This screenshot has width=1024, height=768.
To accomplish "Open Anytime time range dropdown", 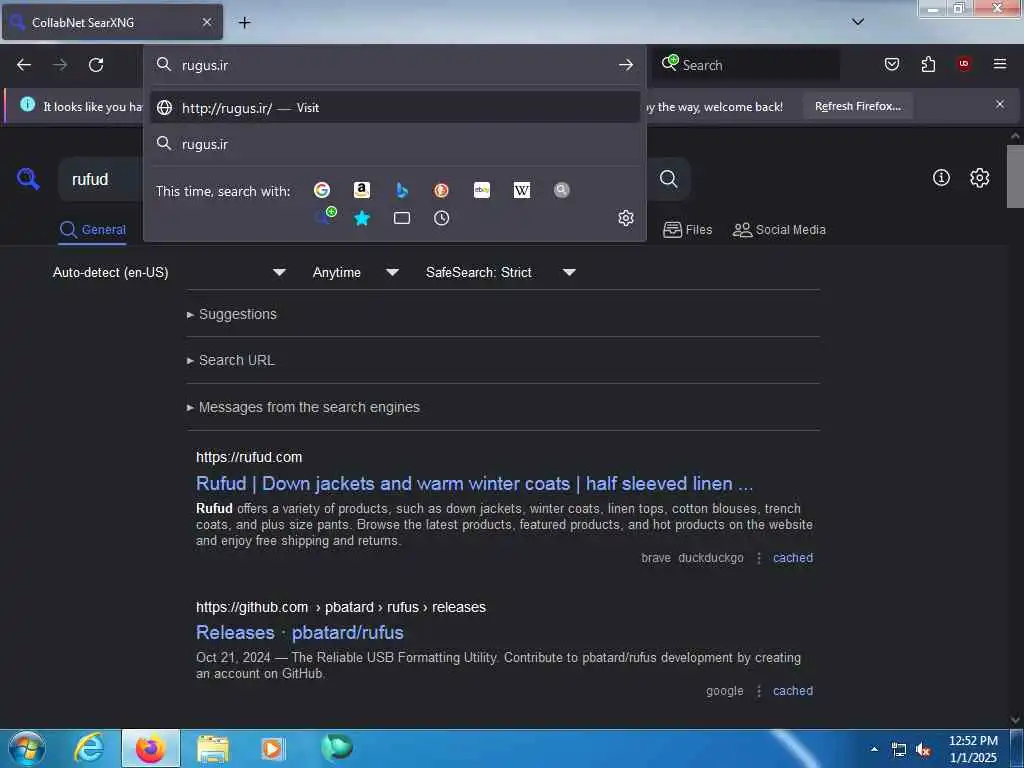I will [x=355, y=272].
